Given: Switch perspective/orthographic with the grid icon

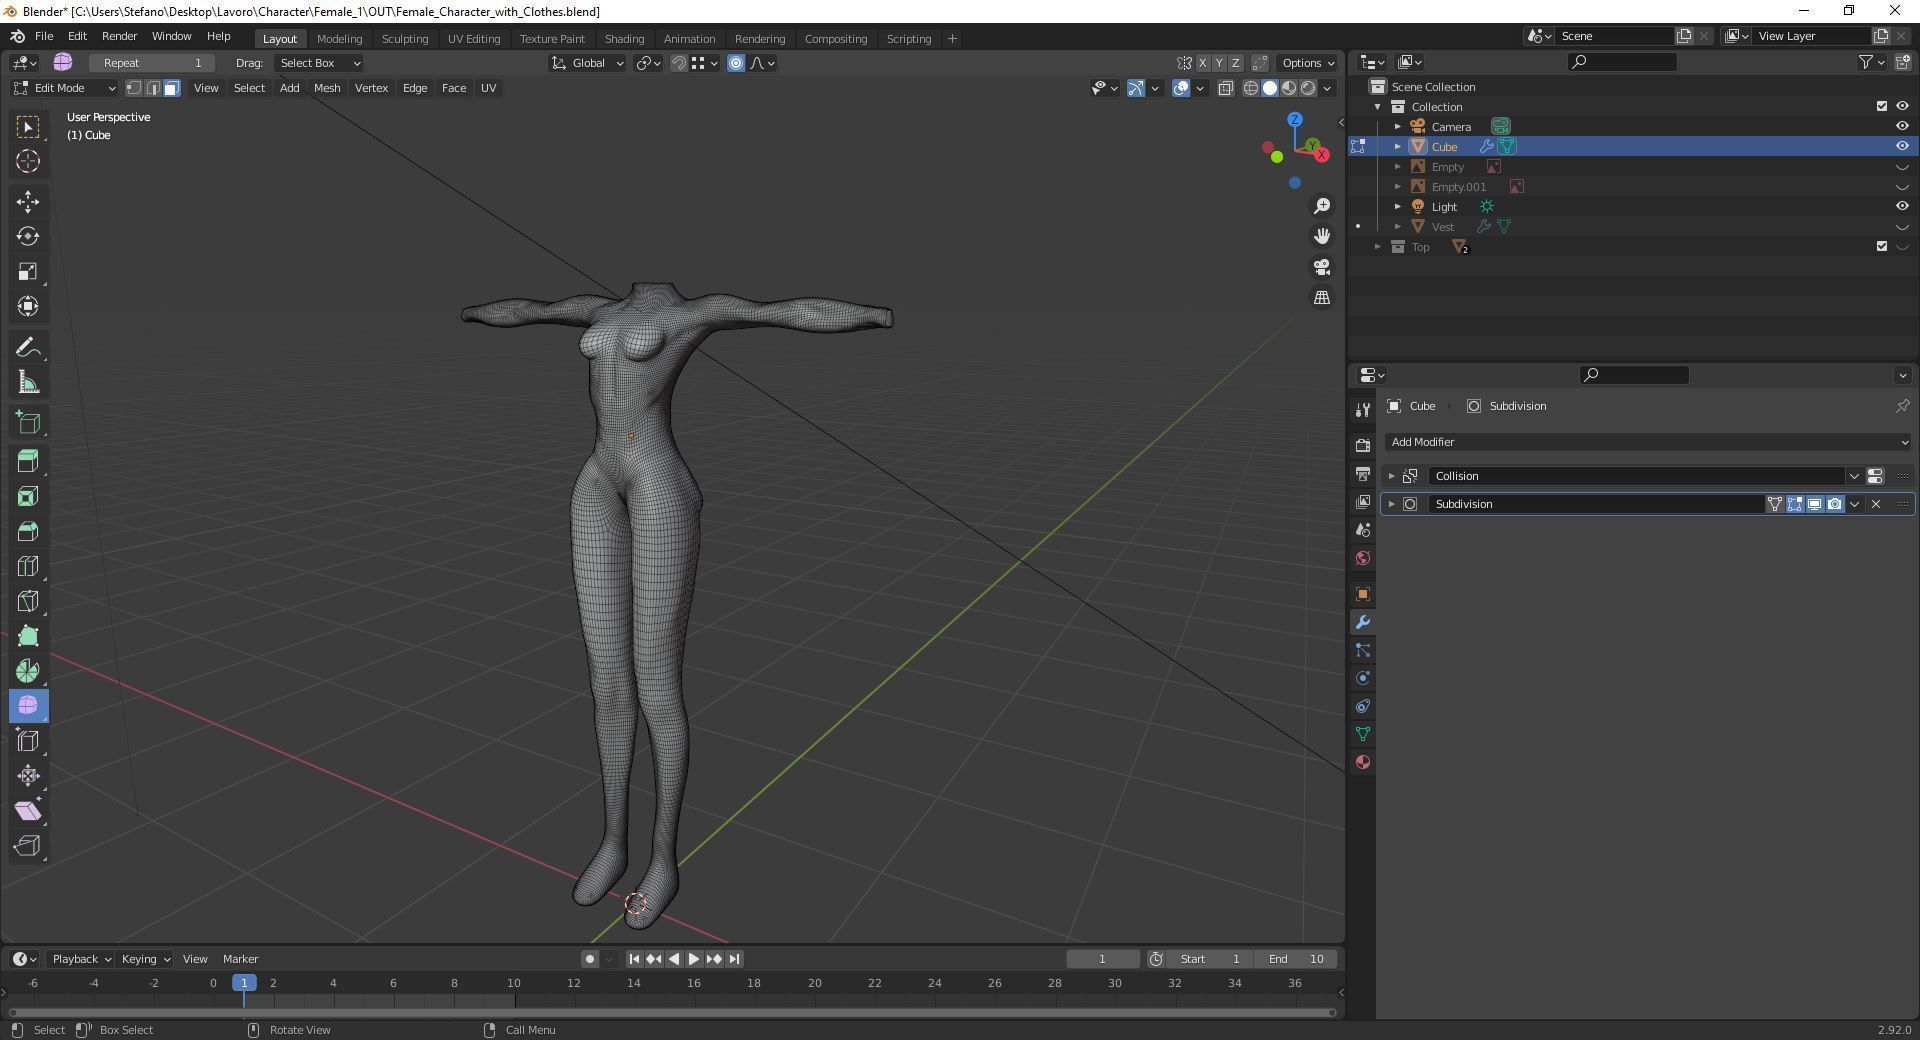Looking at the screenshot, I should (x=1322, y=298).
